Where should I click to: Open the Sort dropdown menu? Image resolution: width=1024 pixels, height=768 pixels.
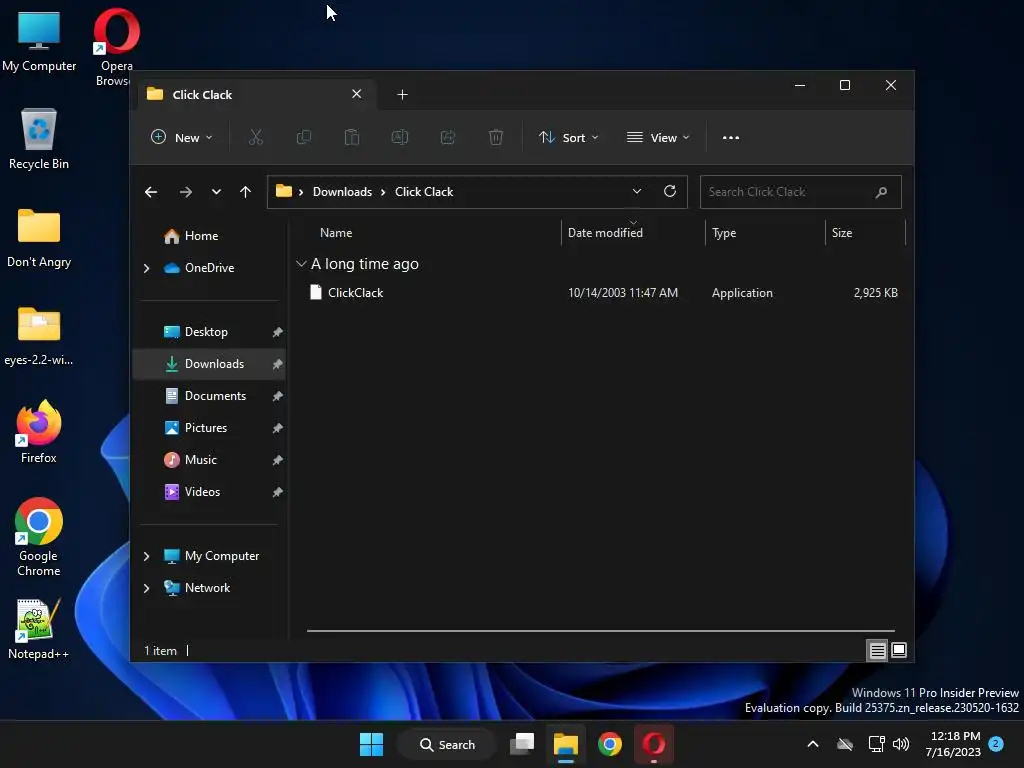(568, 137)
